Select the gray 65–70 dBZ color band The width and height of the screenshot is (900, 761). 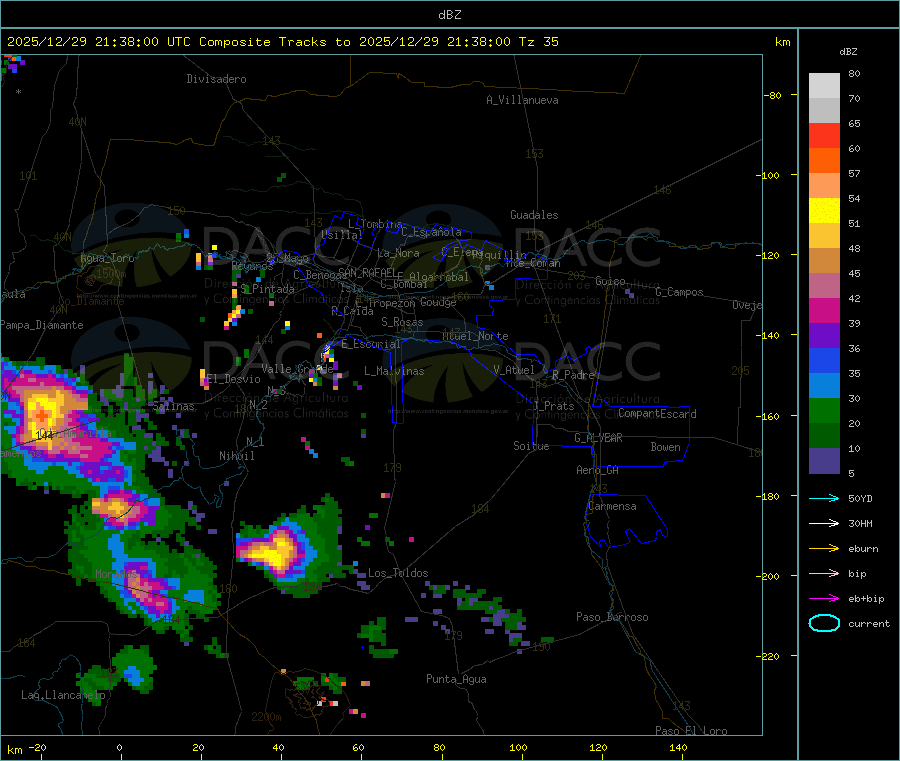[824, 111]
